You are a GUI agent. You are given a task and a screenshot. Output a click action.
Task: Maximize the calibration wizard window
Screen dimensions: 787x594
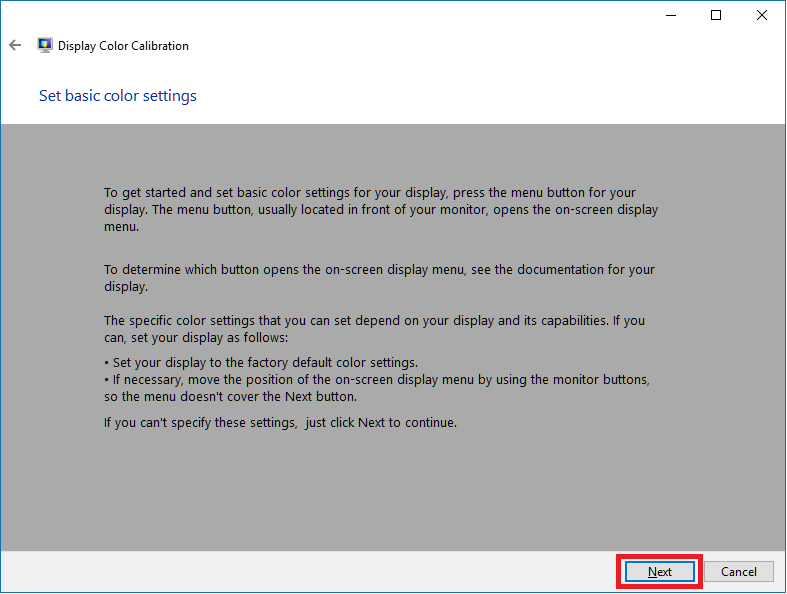pyautogui.click(x=716, y=15)
